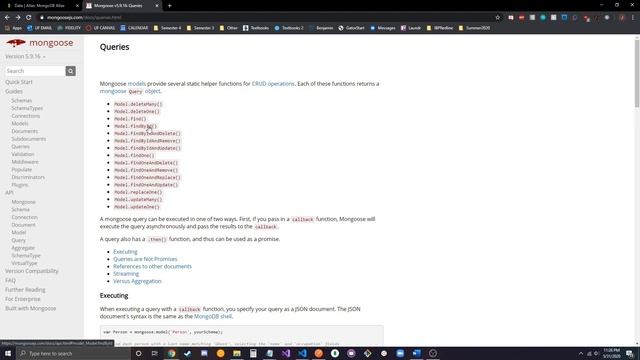640x360 pixels.
Task: Open Aggregate API in sidebar
Action: [x=23, y=248]
